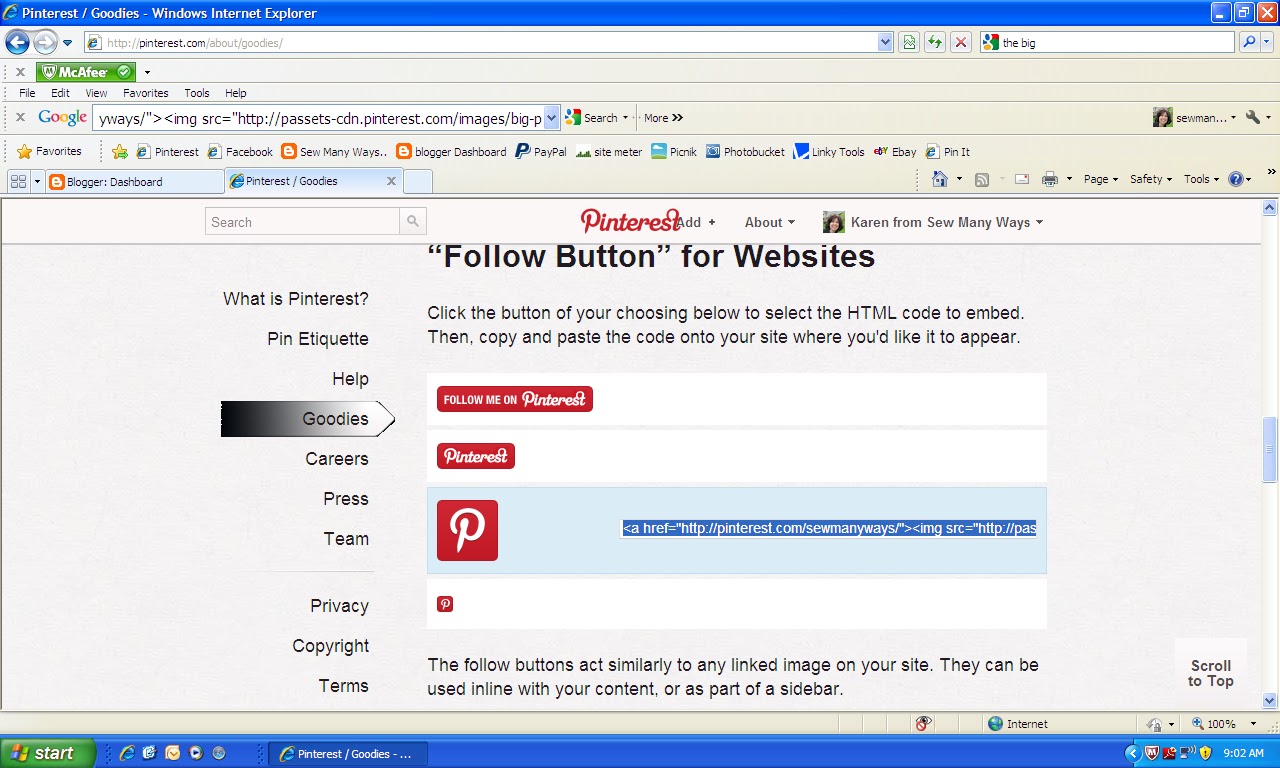This screenshot has height=768, width=1280.
Task: Open a new blank tab
Action: pos(418,181)
